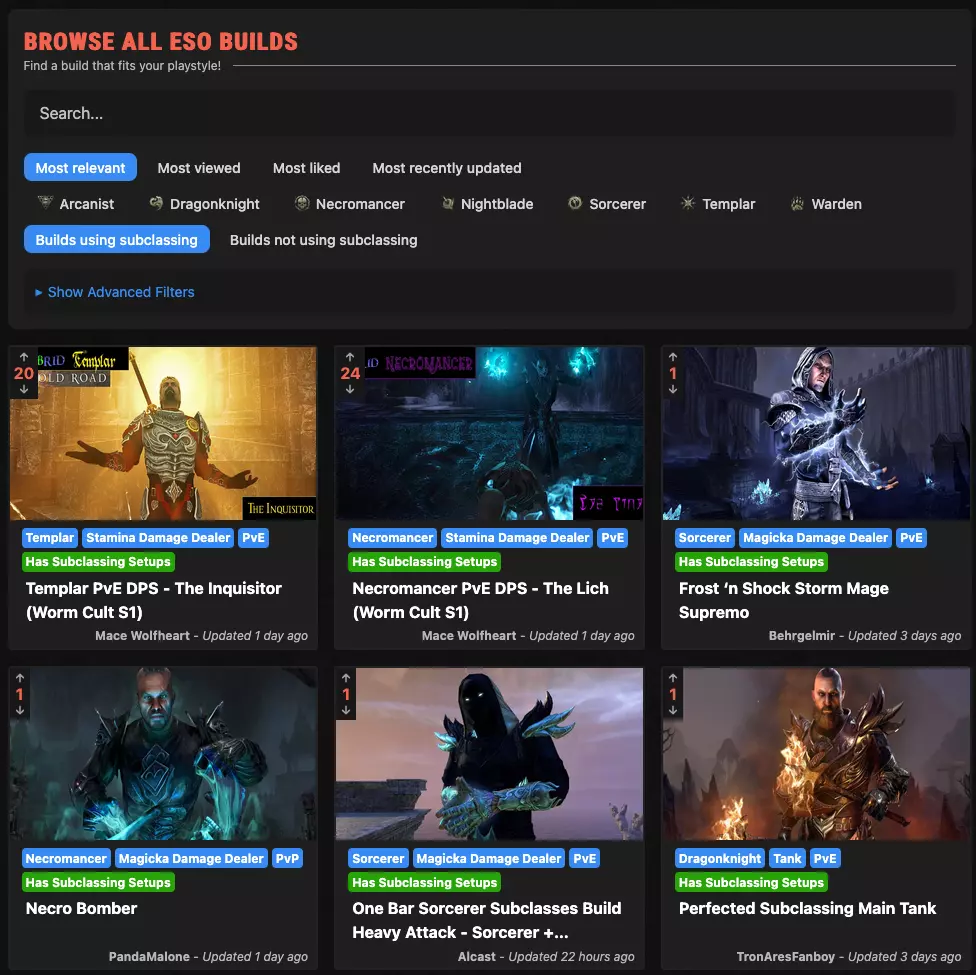
Task: Click the Necromancer Lich build thumbnail
Action: click(489, 433)
